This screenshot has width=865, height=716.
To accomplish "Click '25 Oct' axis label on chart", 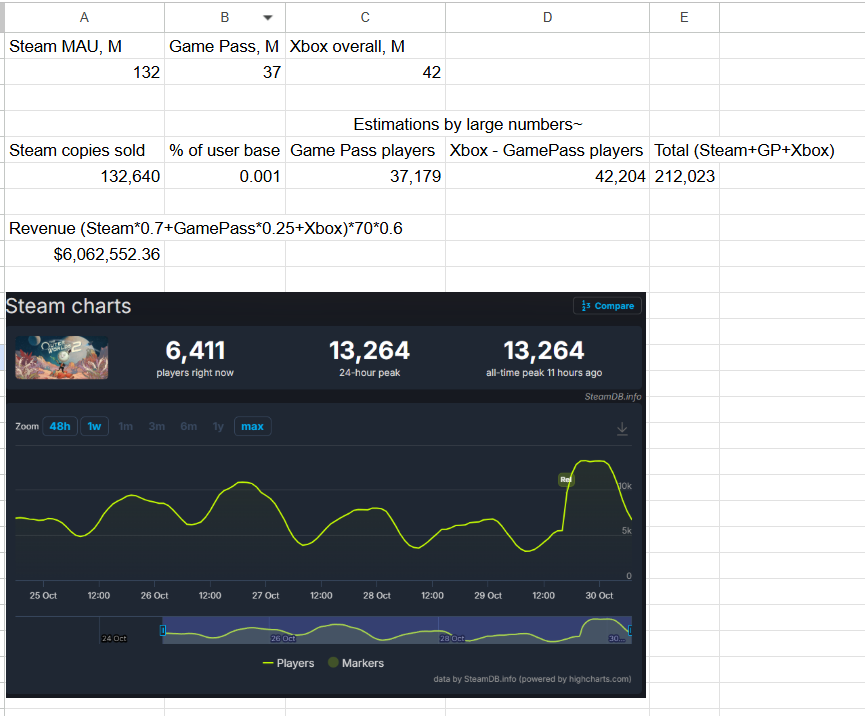I will [x=43, y=595].
